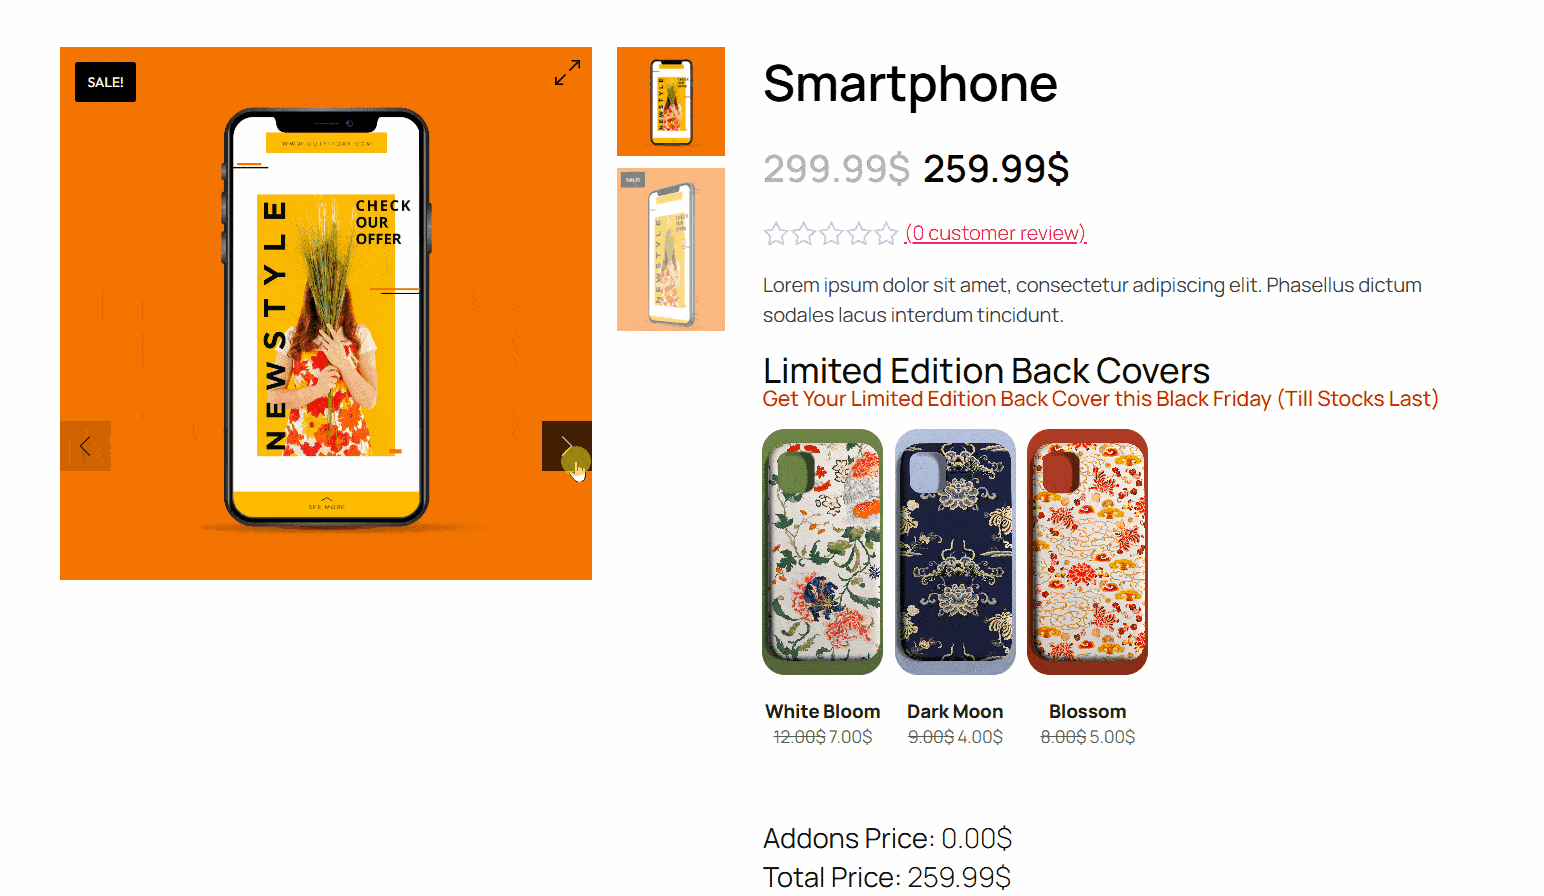Select second faded phone thumbnail
This screenshot has width=1544, height=896.
tap(671, 249)
